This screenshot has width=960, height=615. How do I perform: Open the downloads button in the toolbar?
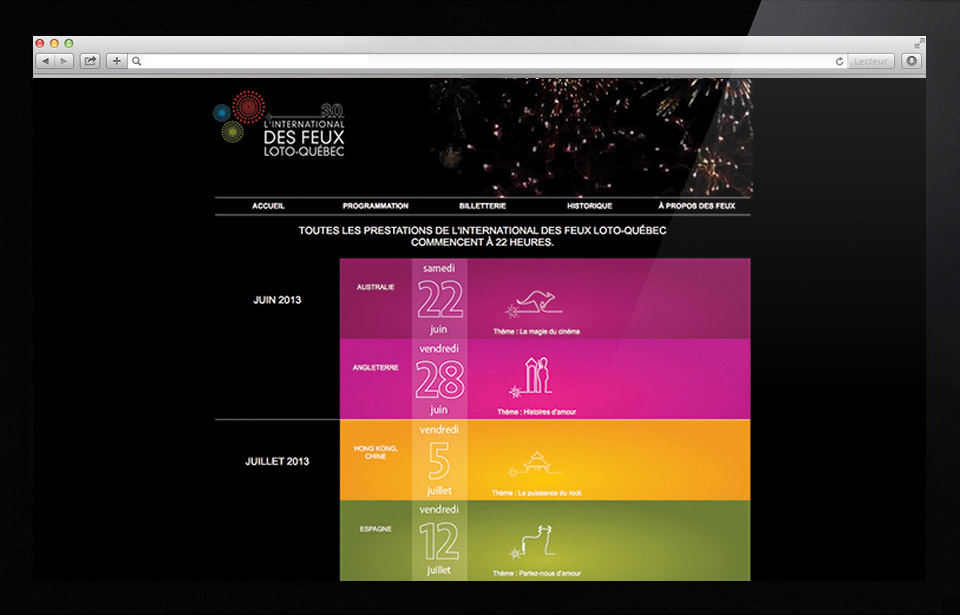911,61
